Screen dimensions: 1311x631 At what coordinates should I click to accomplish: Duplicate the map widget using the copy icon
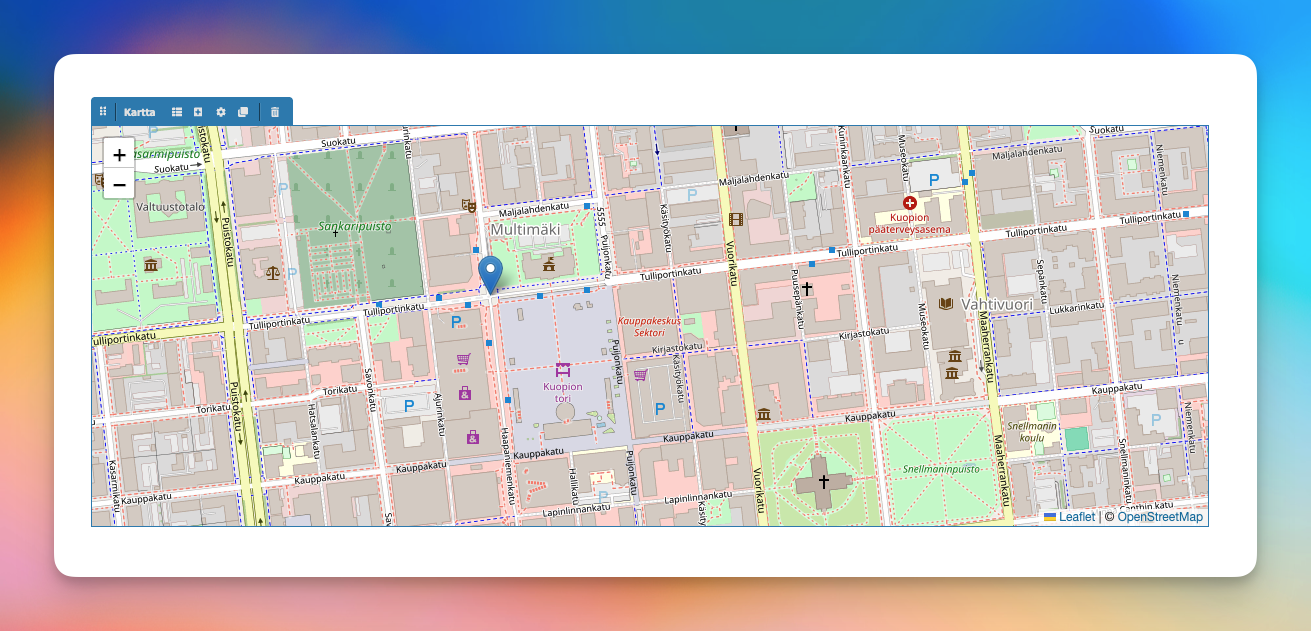pyautogui.click(x=244, y=112)
